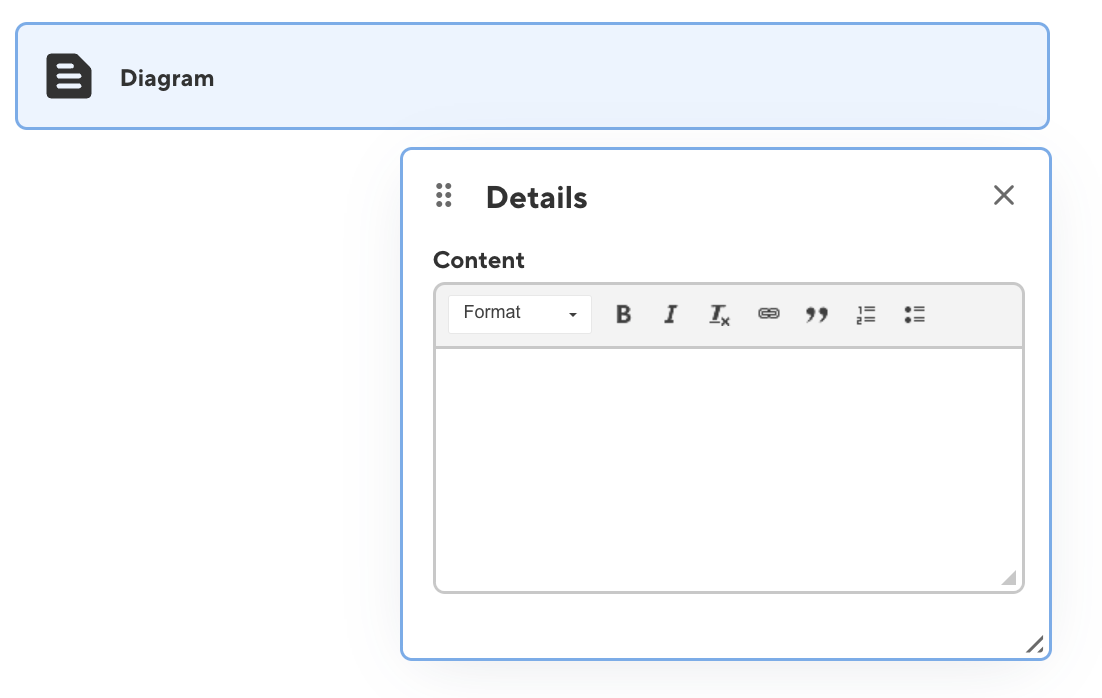Remove text formatting with the Ix icon
Screen dimensions: 1102x698
pyautogui.click(x=719, y=314)
